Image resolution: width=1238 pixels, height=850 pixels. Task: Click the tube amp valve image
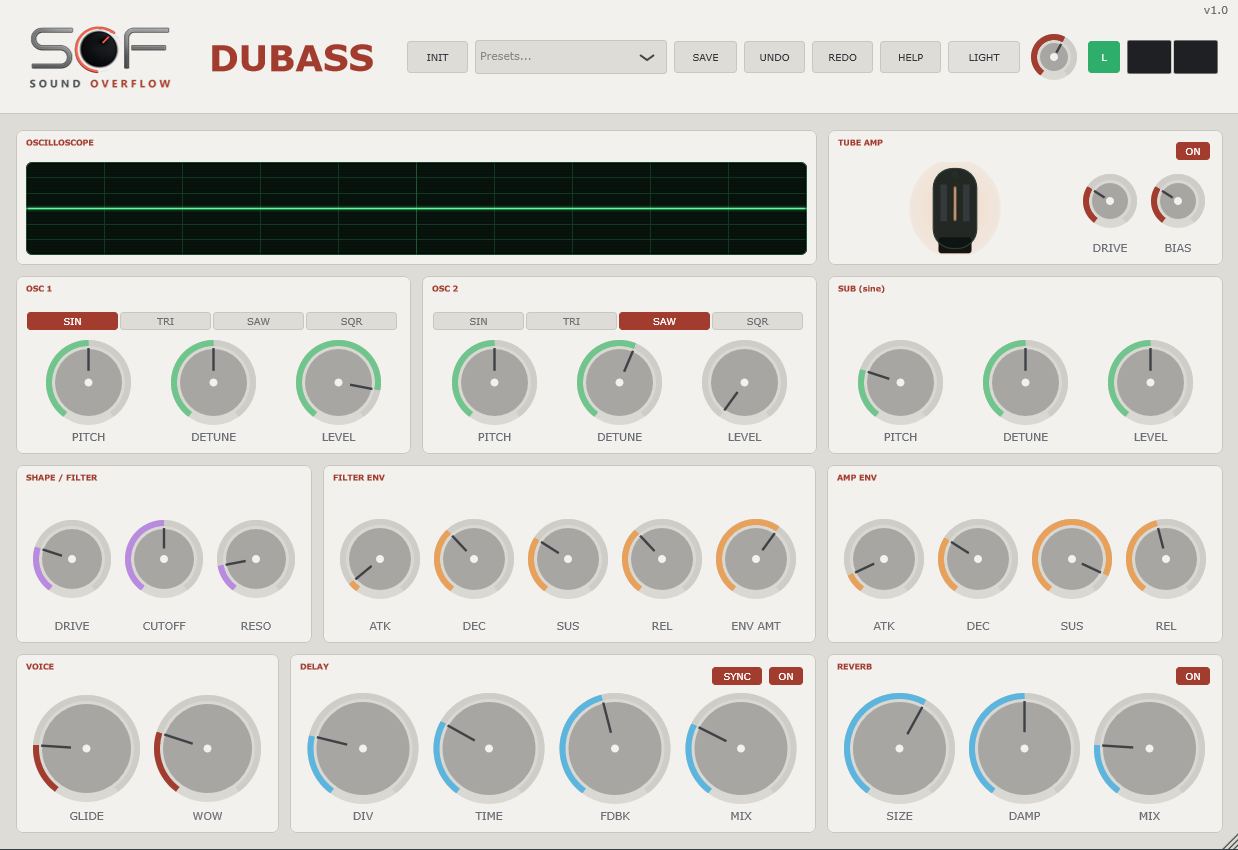[955, 209]
